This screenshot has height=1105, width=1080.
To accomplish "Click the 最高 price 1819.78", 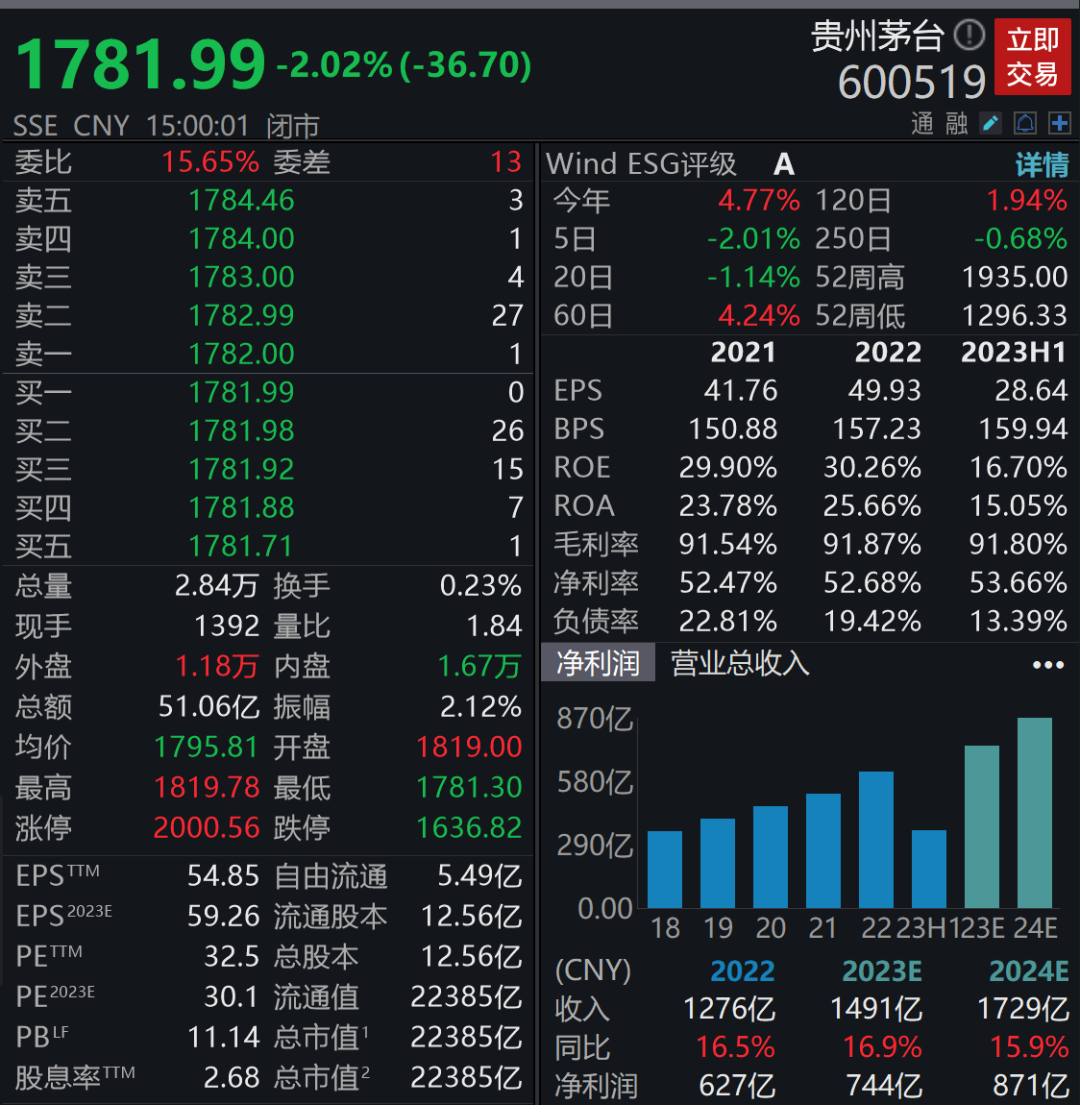I will point(207,787).
